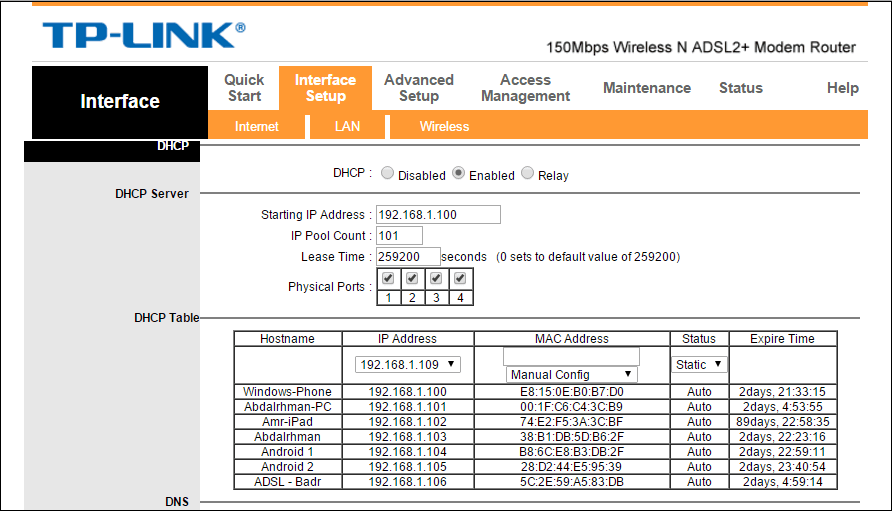Click the IP Pool Count field
The image size is (892, 511).
tap(399, 236)
